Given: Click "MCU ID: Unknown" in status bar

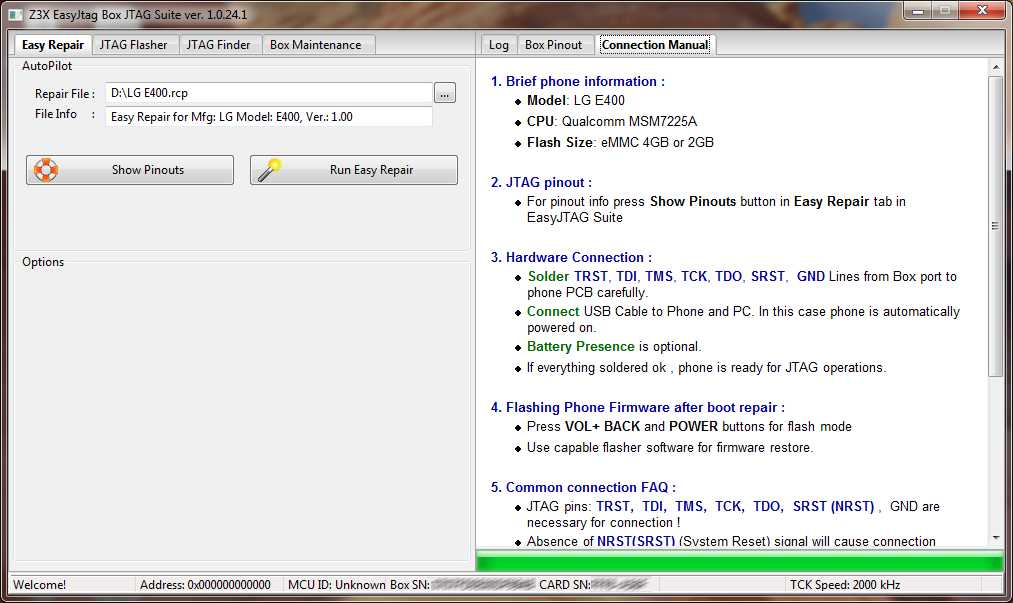Looking at the screenshot, I should coord(337,585).
